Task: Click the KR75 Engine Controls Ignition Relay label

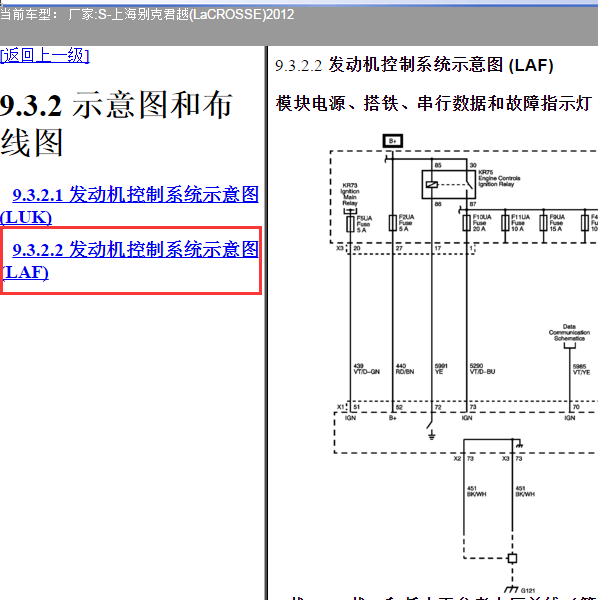Action: tap(499, 178)
